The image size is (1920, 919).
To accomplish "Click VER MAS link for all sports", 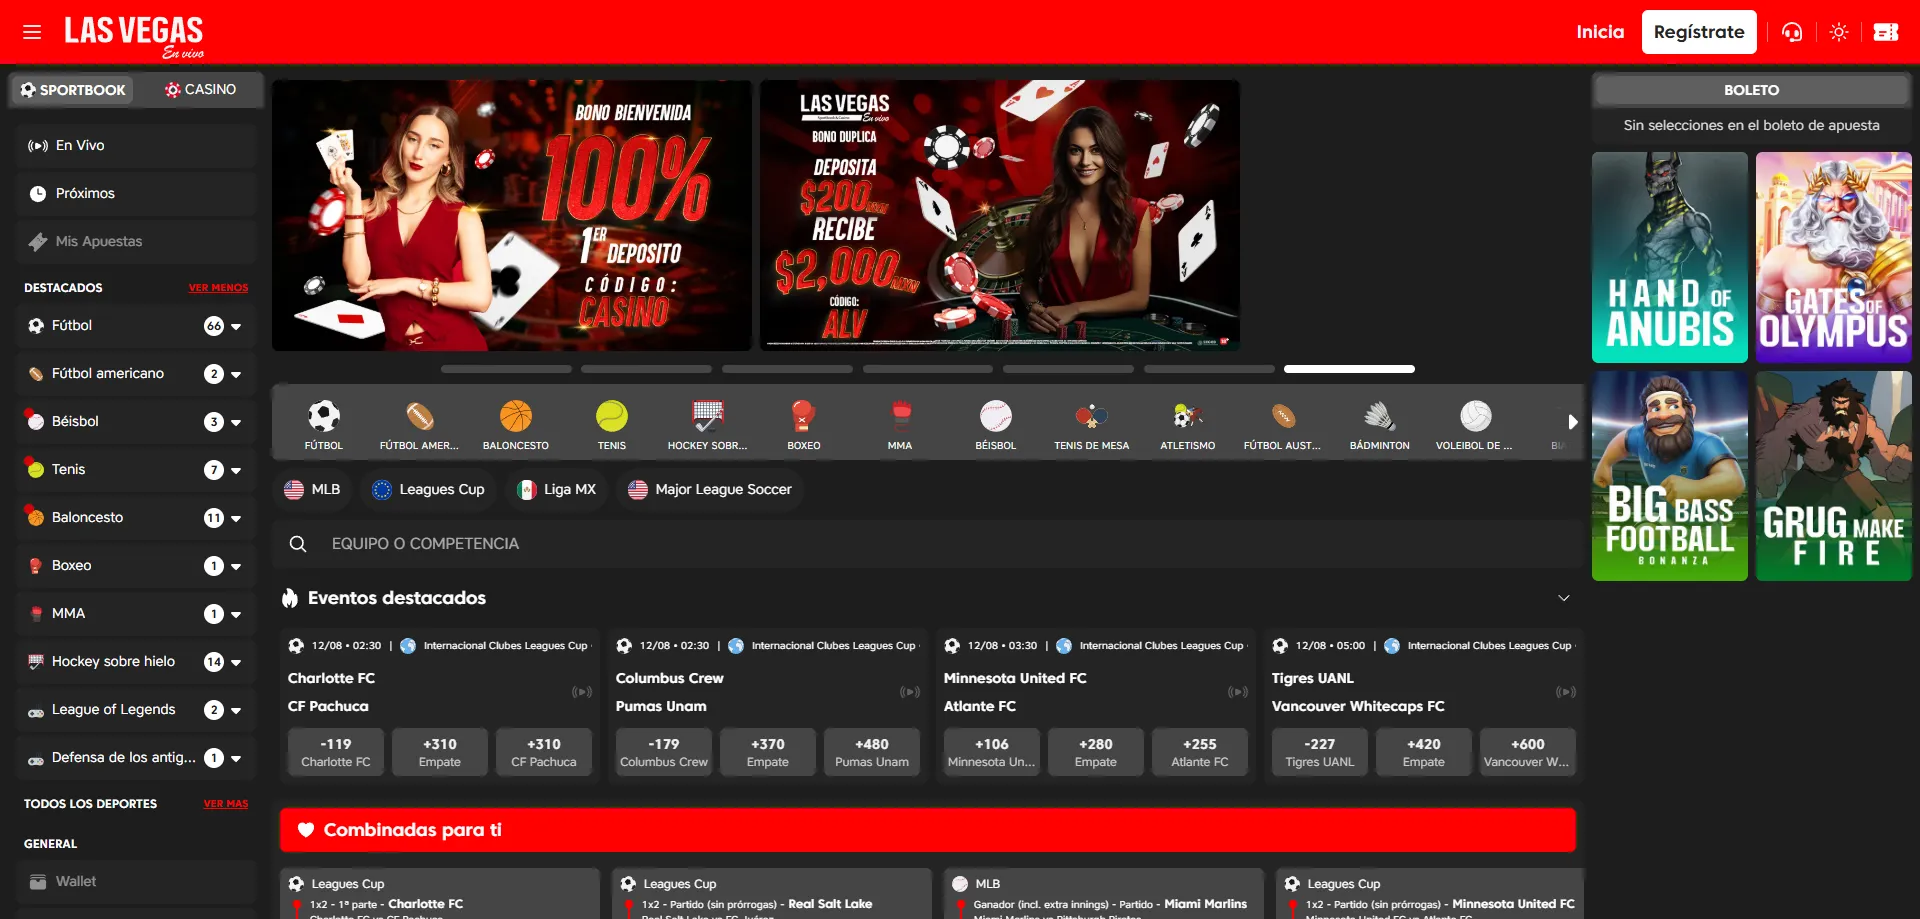I will (x=225, y=804).
